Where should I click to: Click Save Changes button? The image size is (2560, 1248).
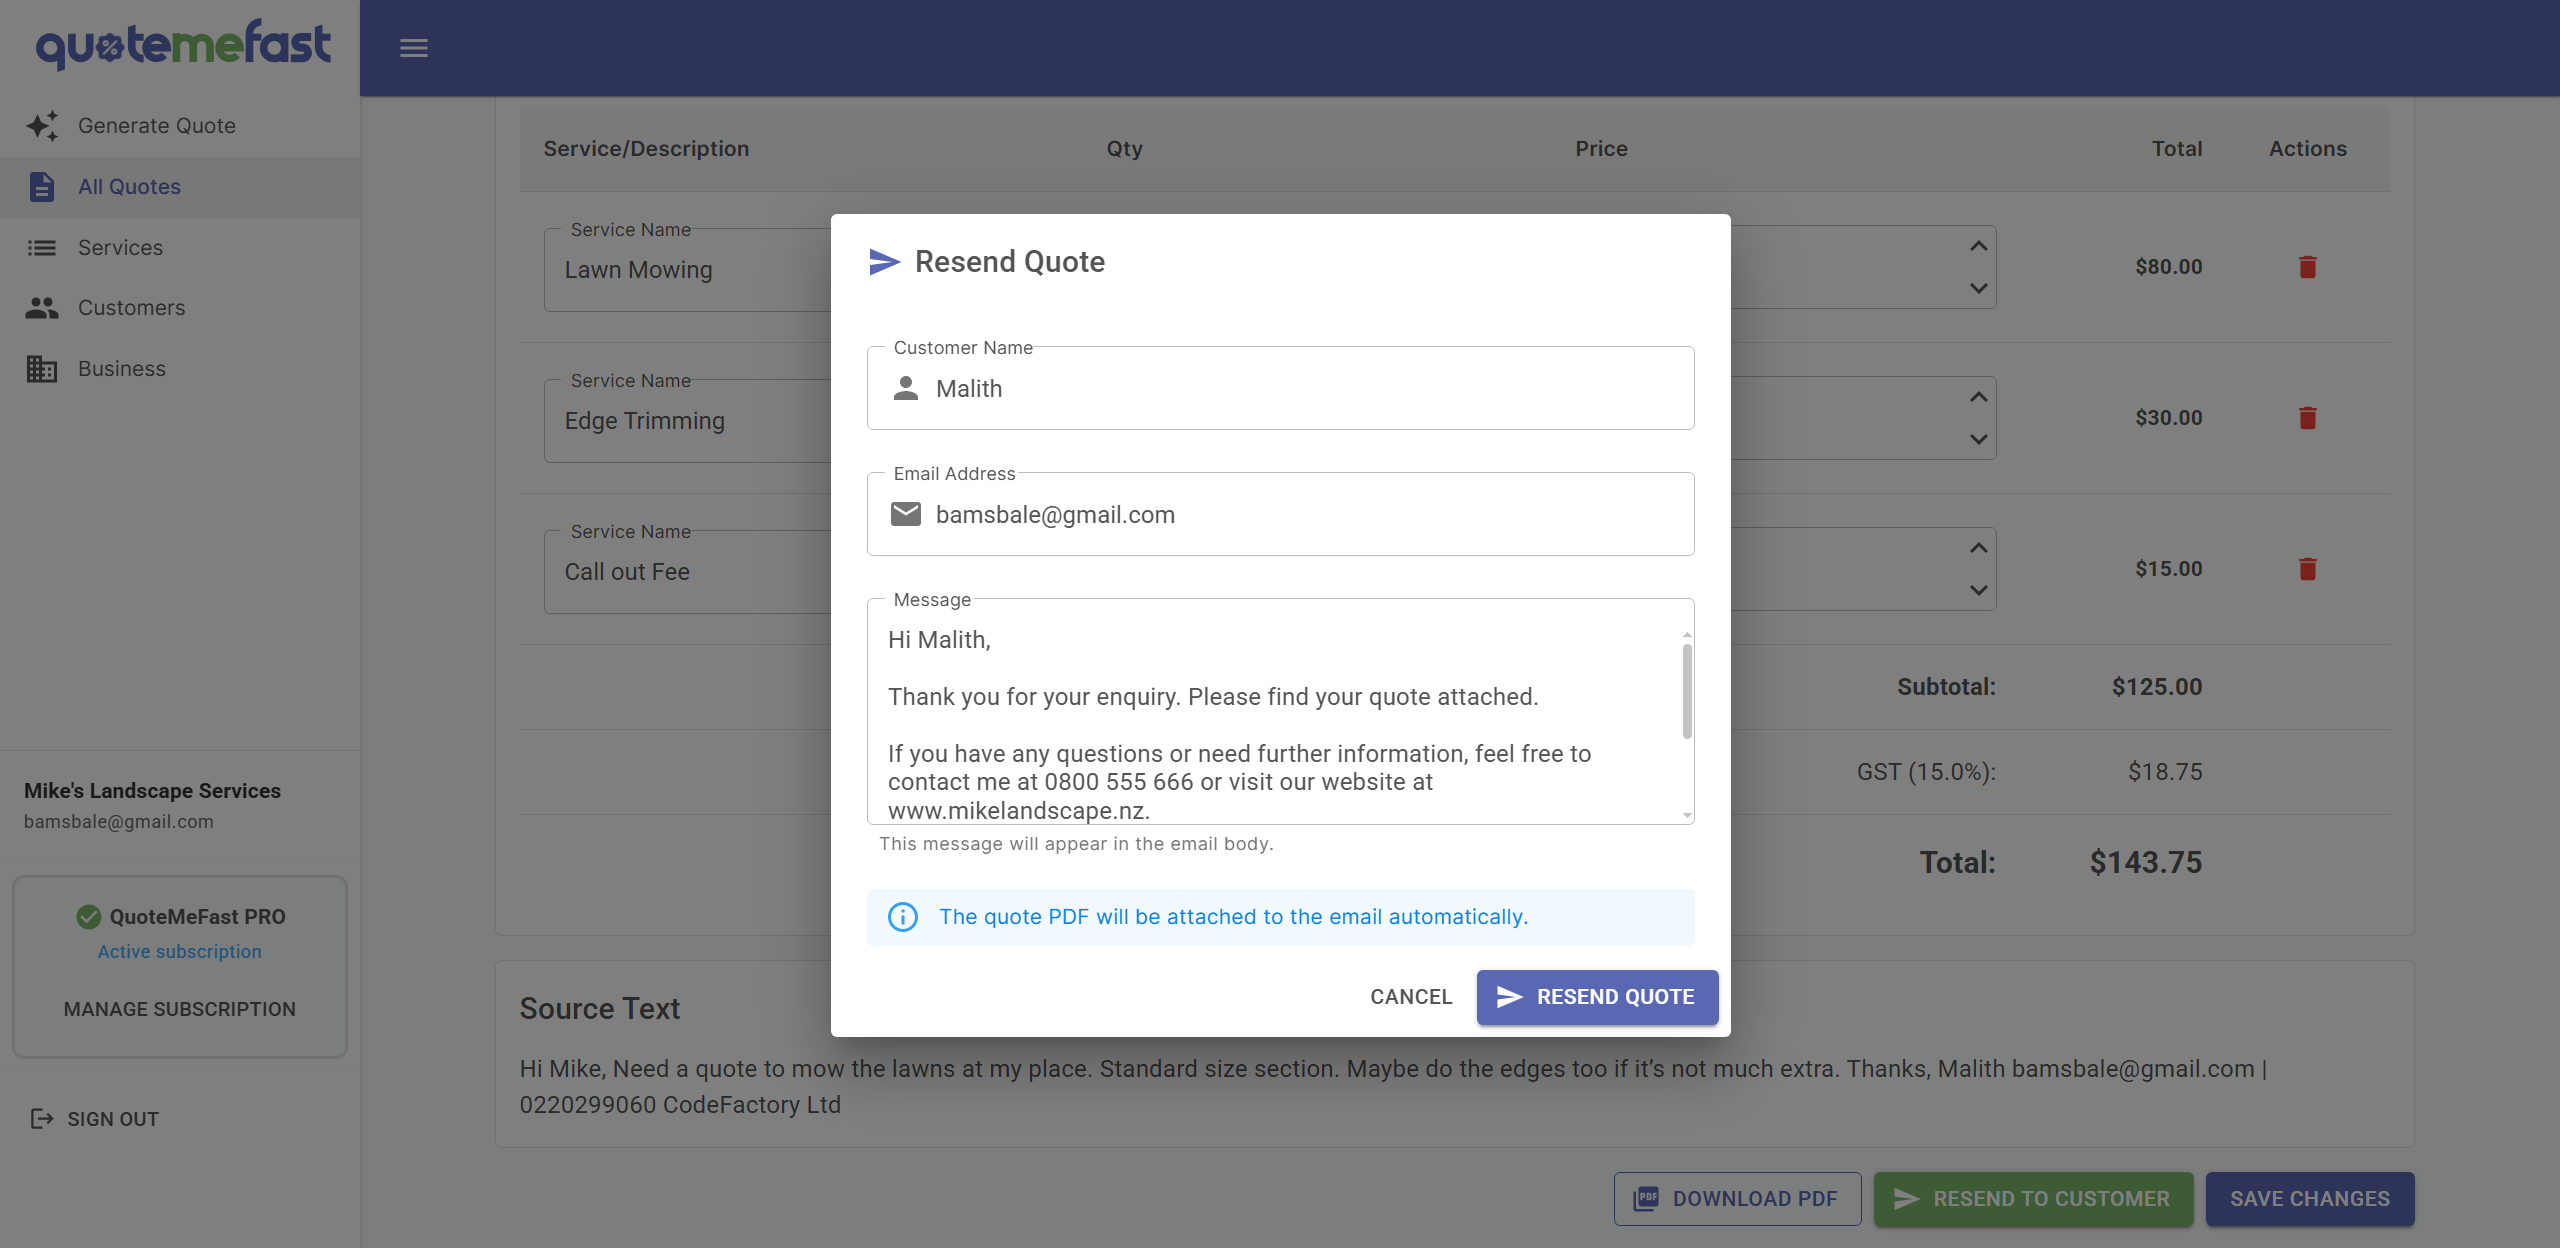tap(2310, 1199)
